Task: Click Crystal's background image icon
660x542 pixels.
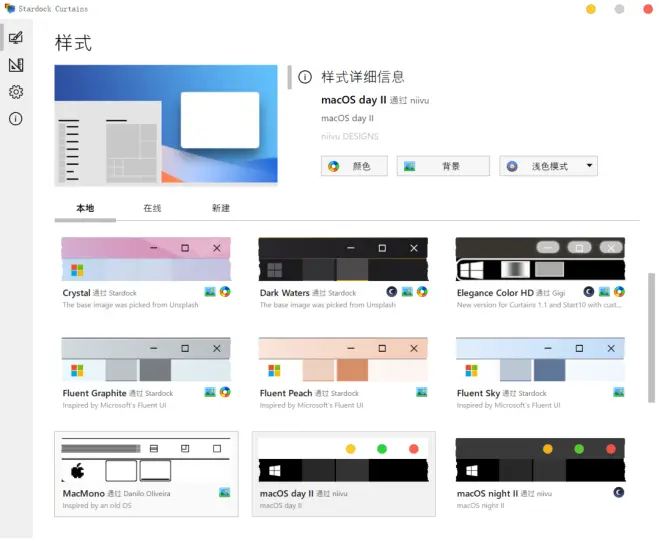Action: 210,292
